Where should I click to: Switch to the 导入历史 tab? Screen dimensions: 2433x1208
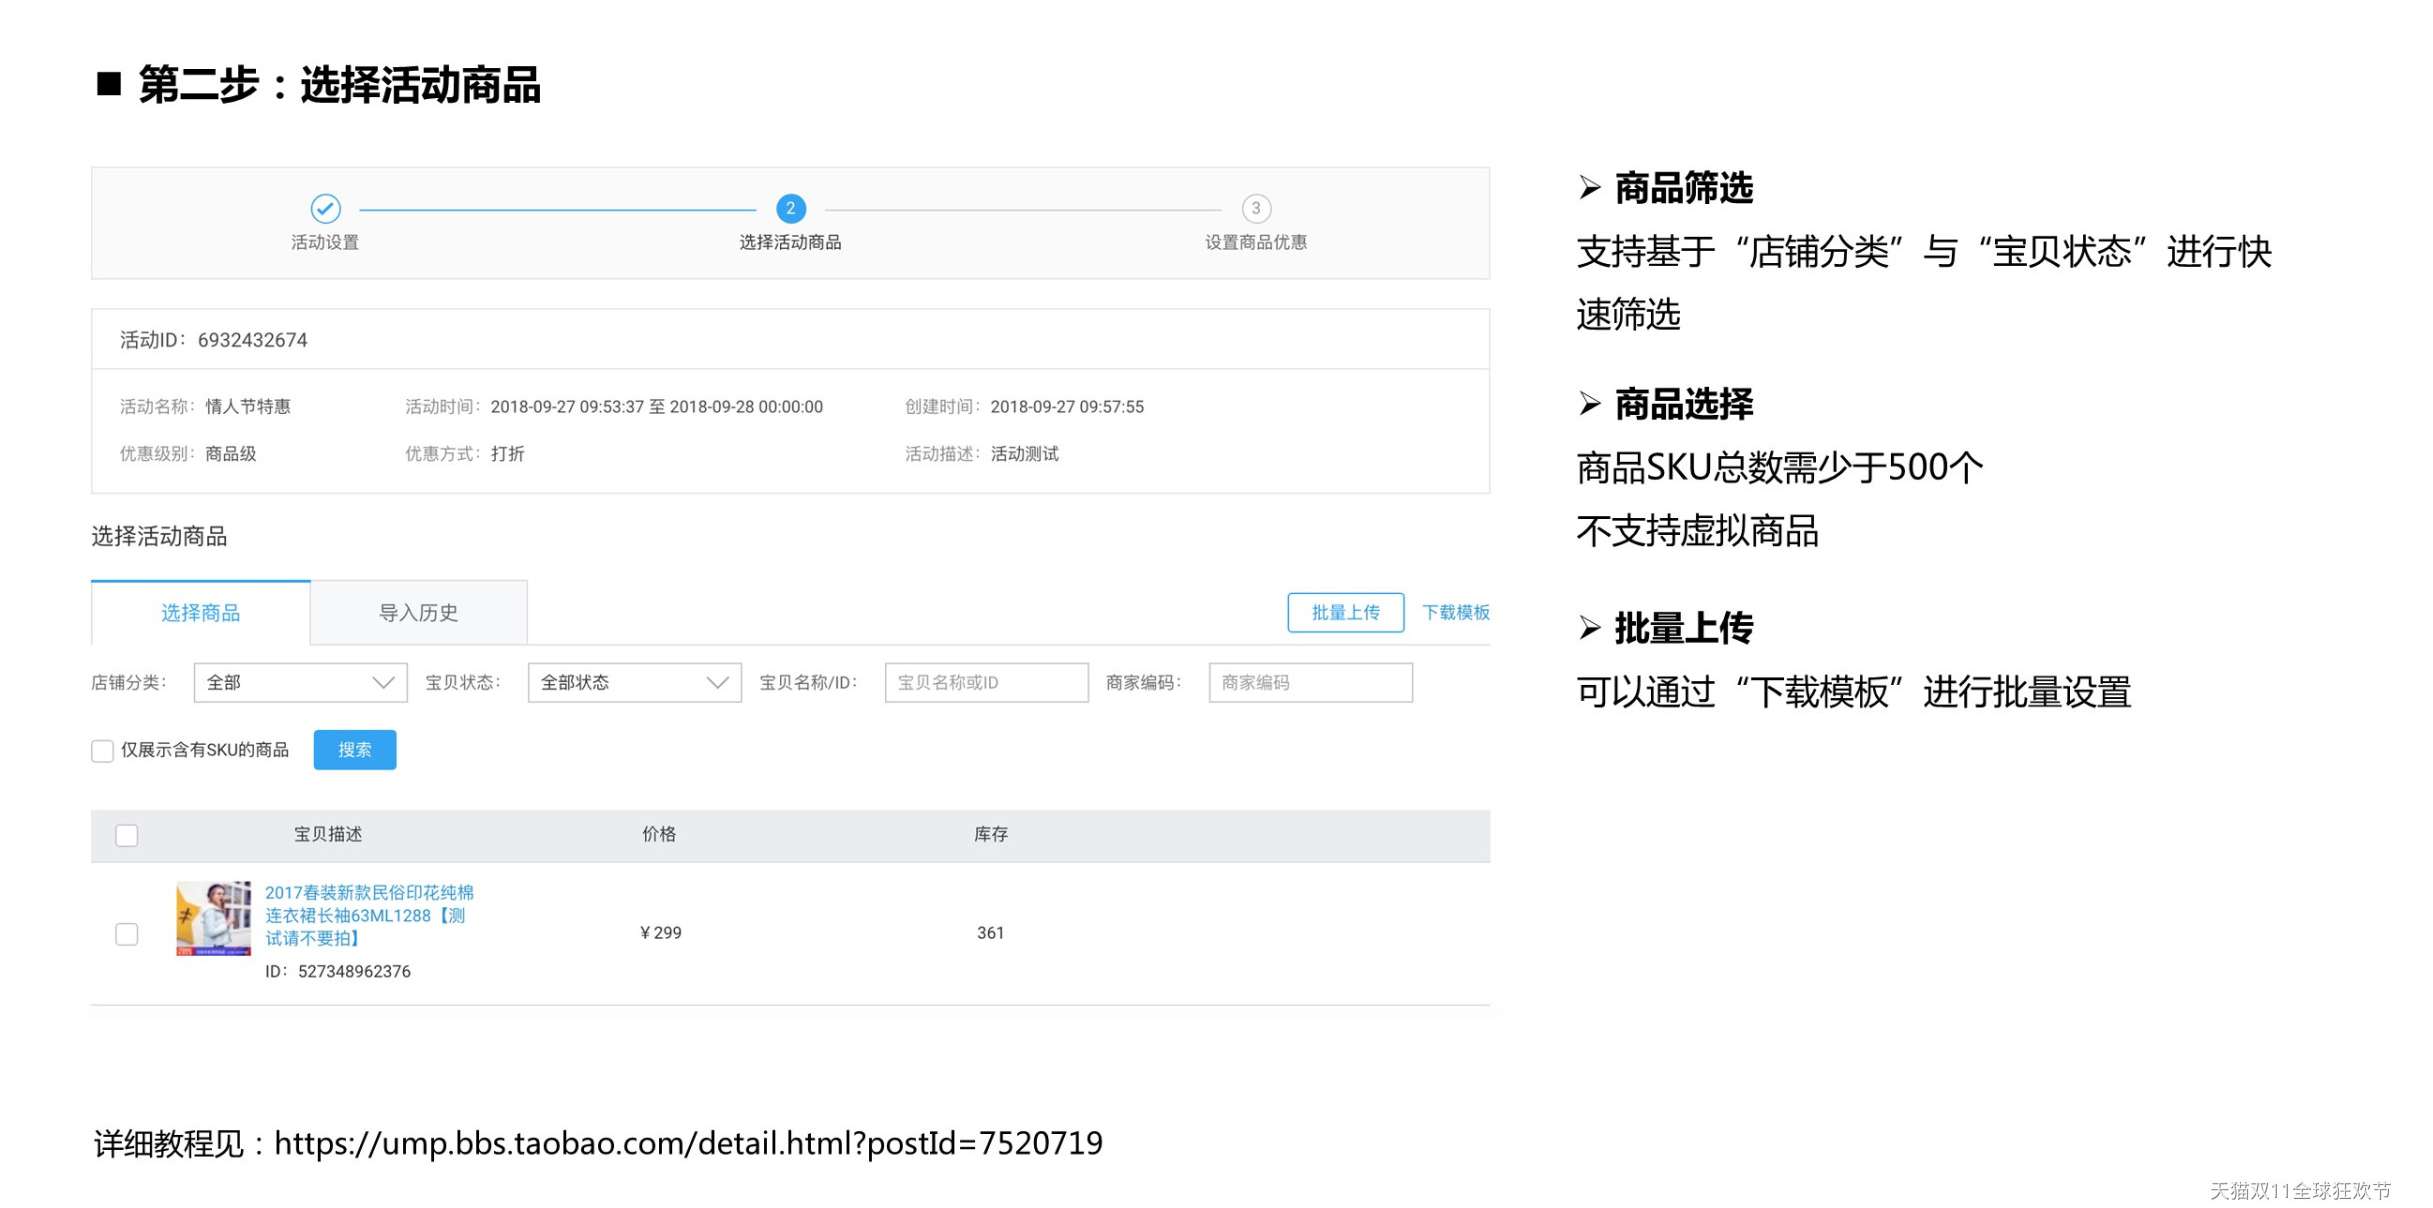pyautogui.click(x=418, y=612)
